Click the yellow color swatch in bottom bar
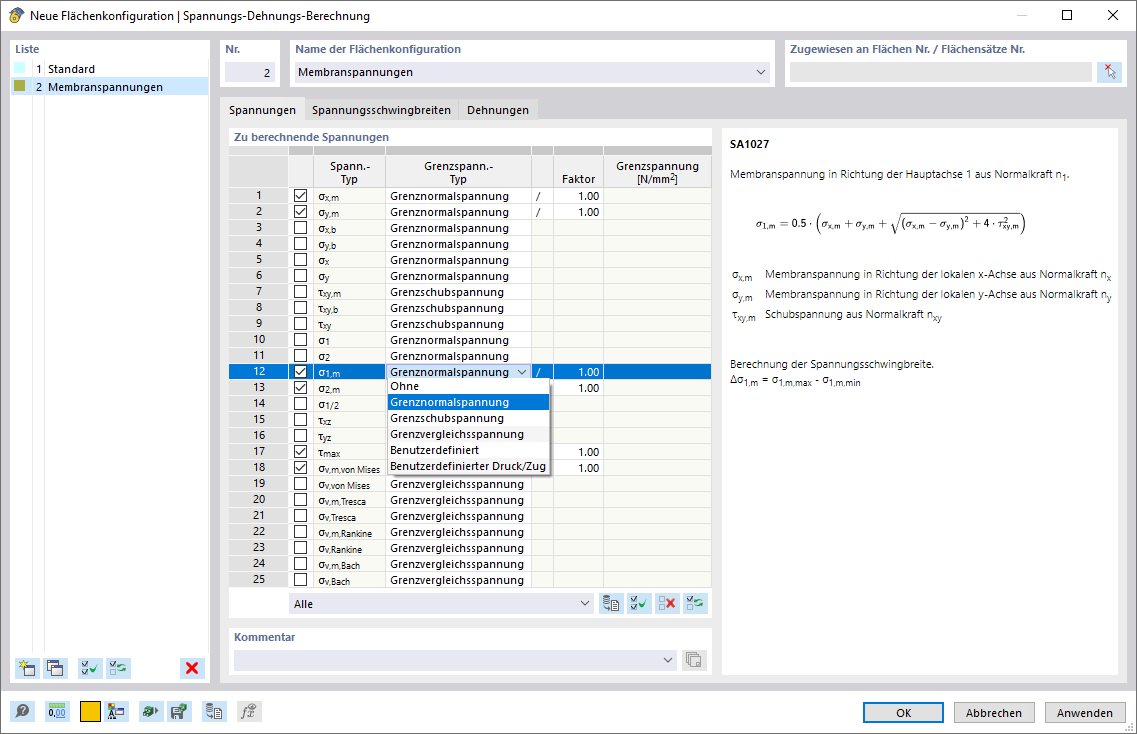This screenshot has height=734, width=1137. (90, 712)
